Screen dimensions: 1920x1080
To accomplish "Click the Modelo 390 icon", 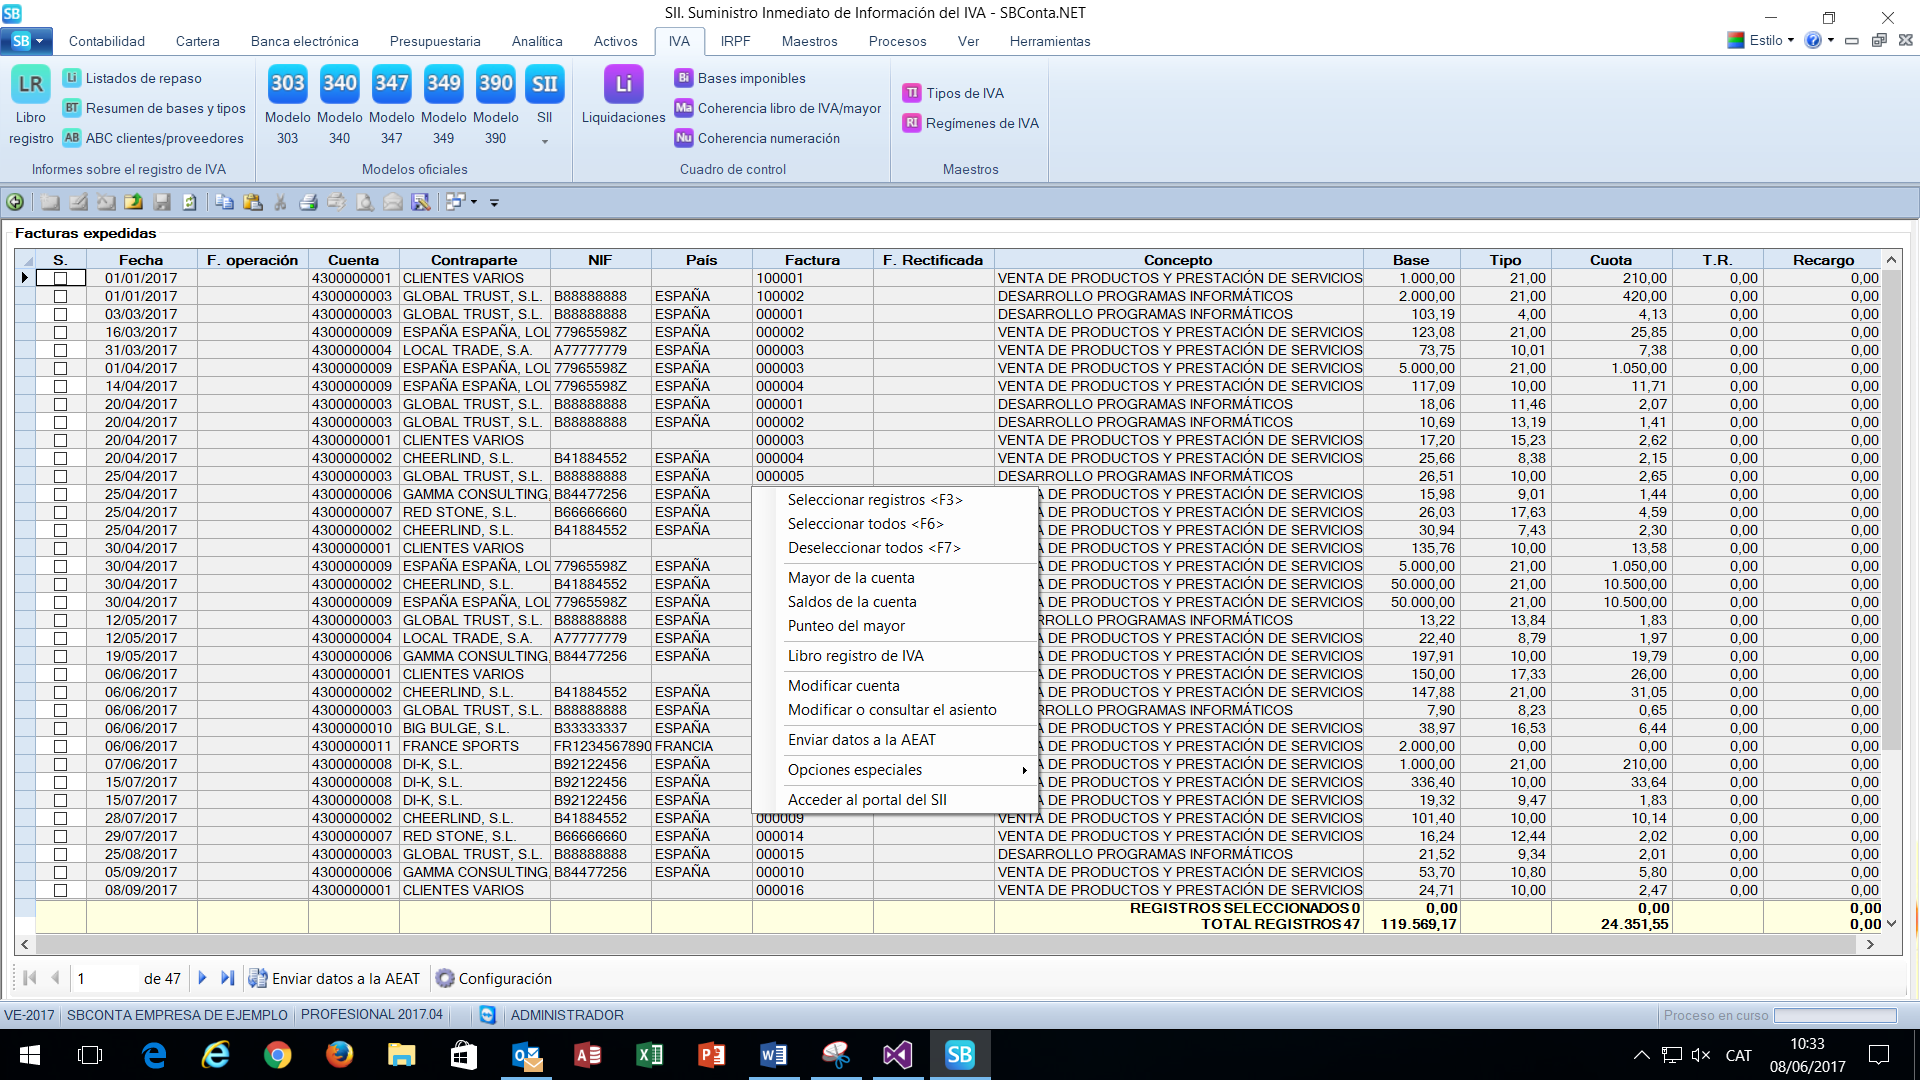I will click(x=495, y=84).
